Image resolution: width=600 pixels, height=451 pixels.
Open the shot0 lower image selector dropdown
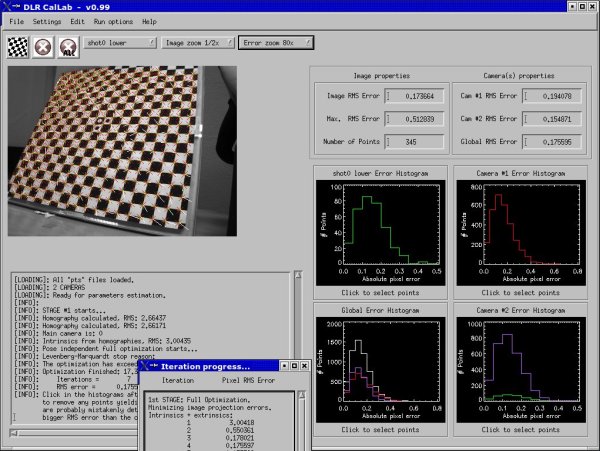121,43
